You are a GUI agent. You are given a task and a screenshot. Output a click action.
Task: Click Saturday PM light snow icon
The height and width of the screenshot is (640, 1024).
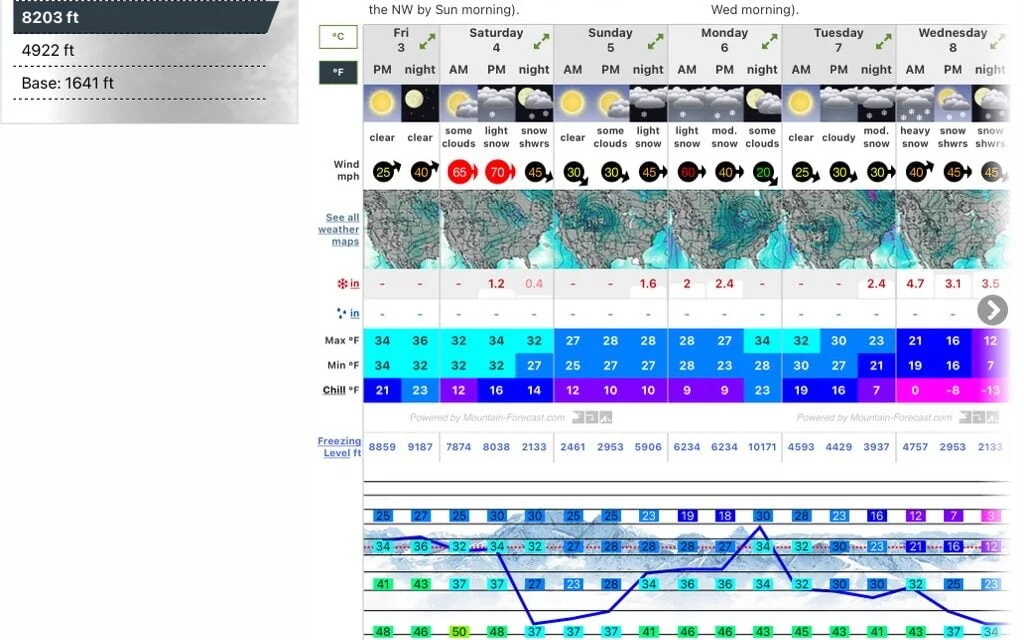496,103
